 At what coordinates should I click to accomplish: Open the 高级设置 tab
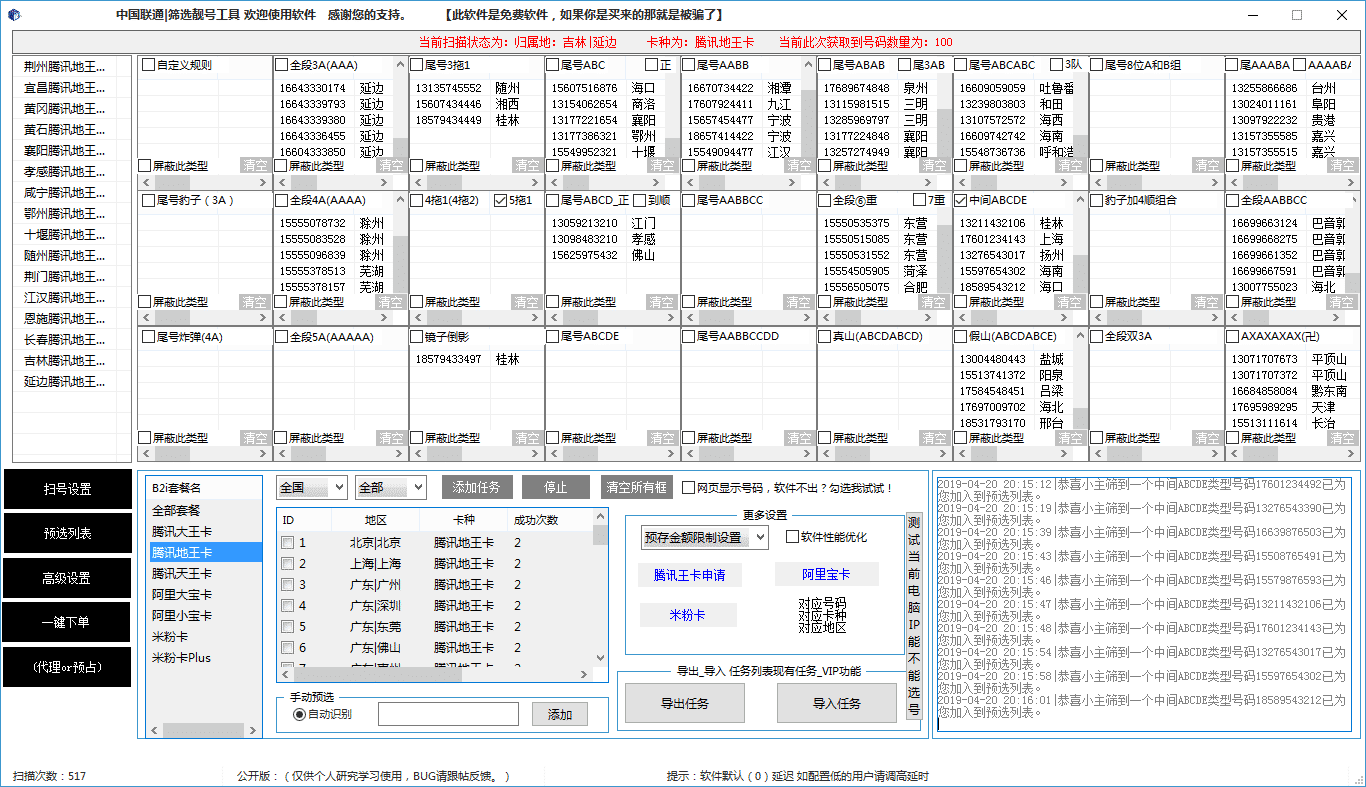[x=67, y=578]
